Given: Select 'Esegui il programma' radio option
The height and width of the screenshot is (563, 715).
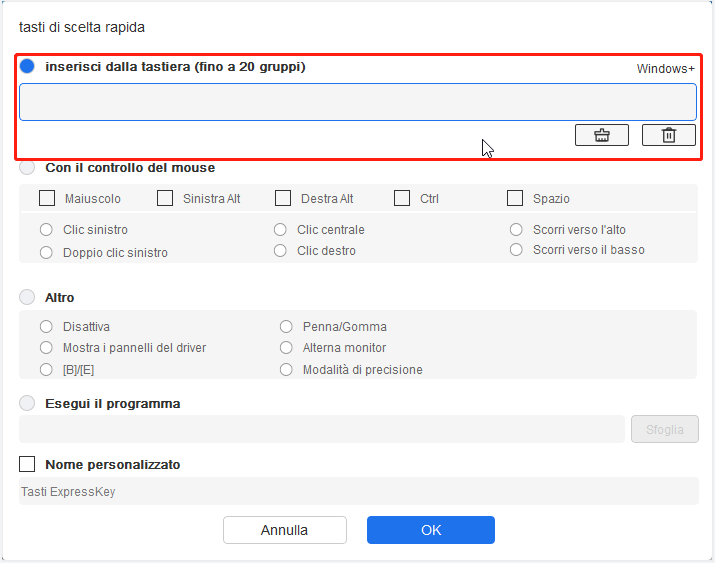Looking at the screenshot, I should 27,403.
